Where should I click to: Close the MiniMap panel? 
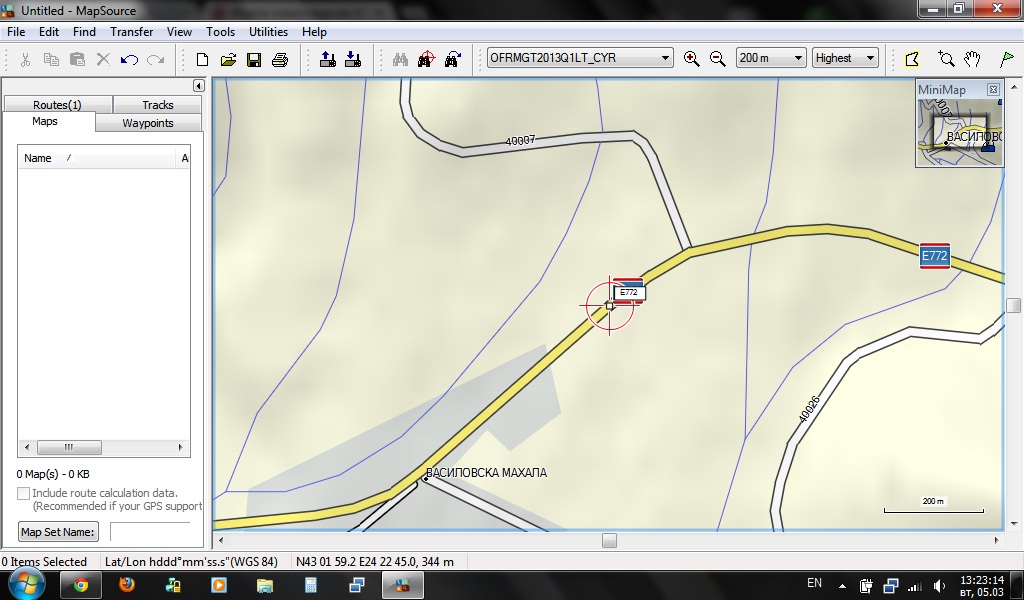tap(993, 89)
